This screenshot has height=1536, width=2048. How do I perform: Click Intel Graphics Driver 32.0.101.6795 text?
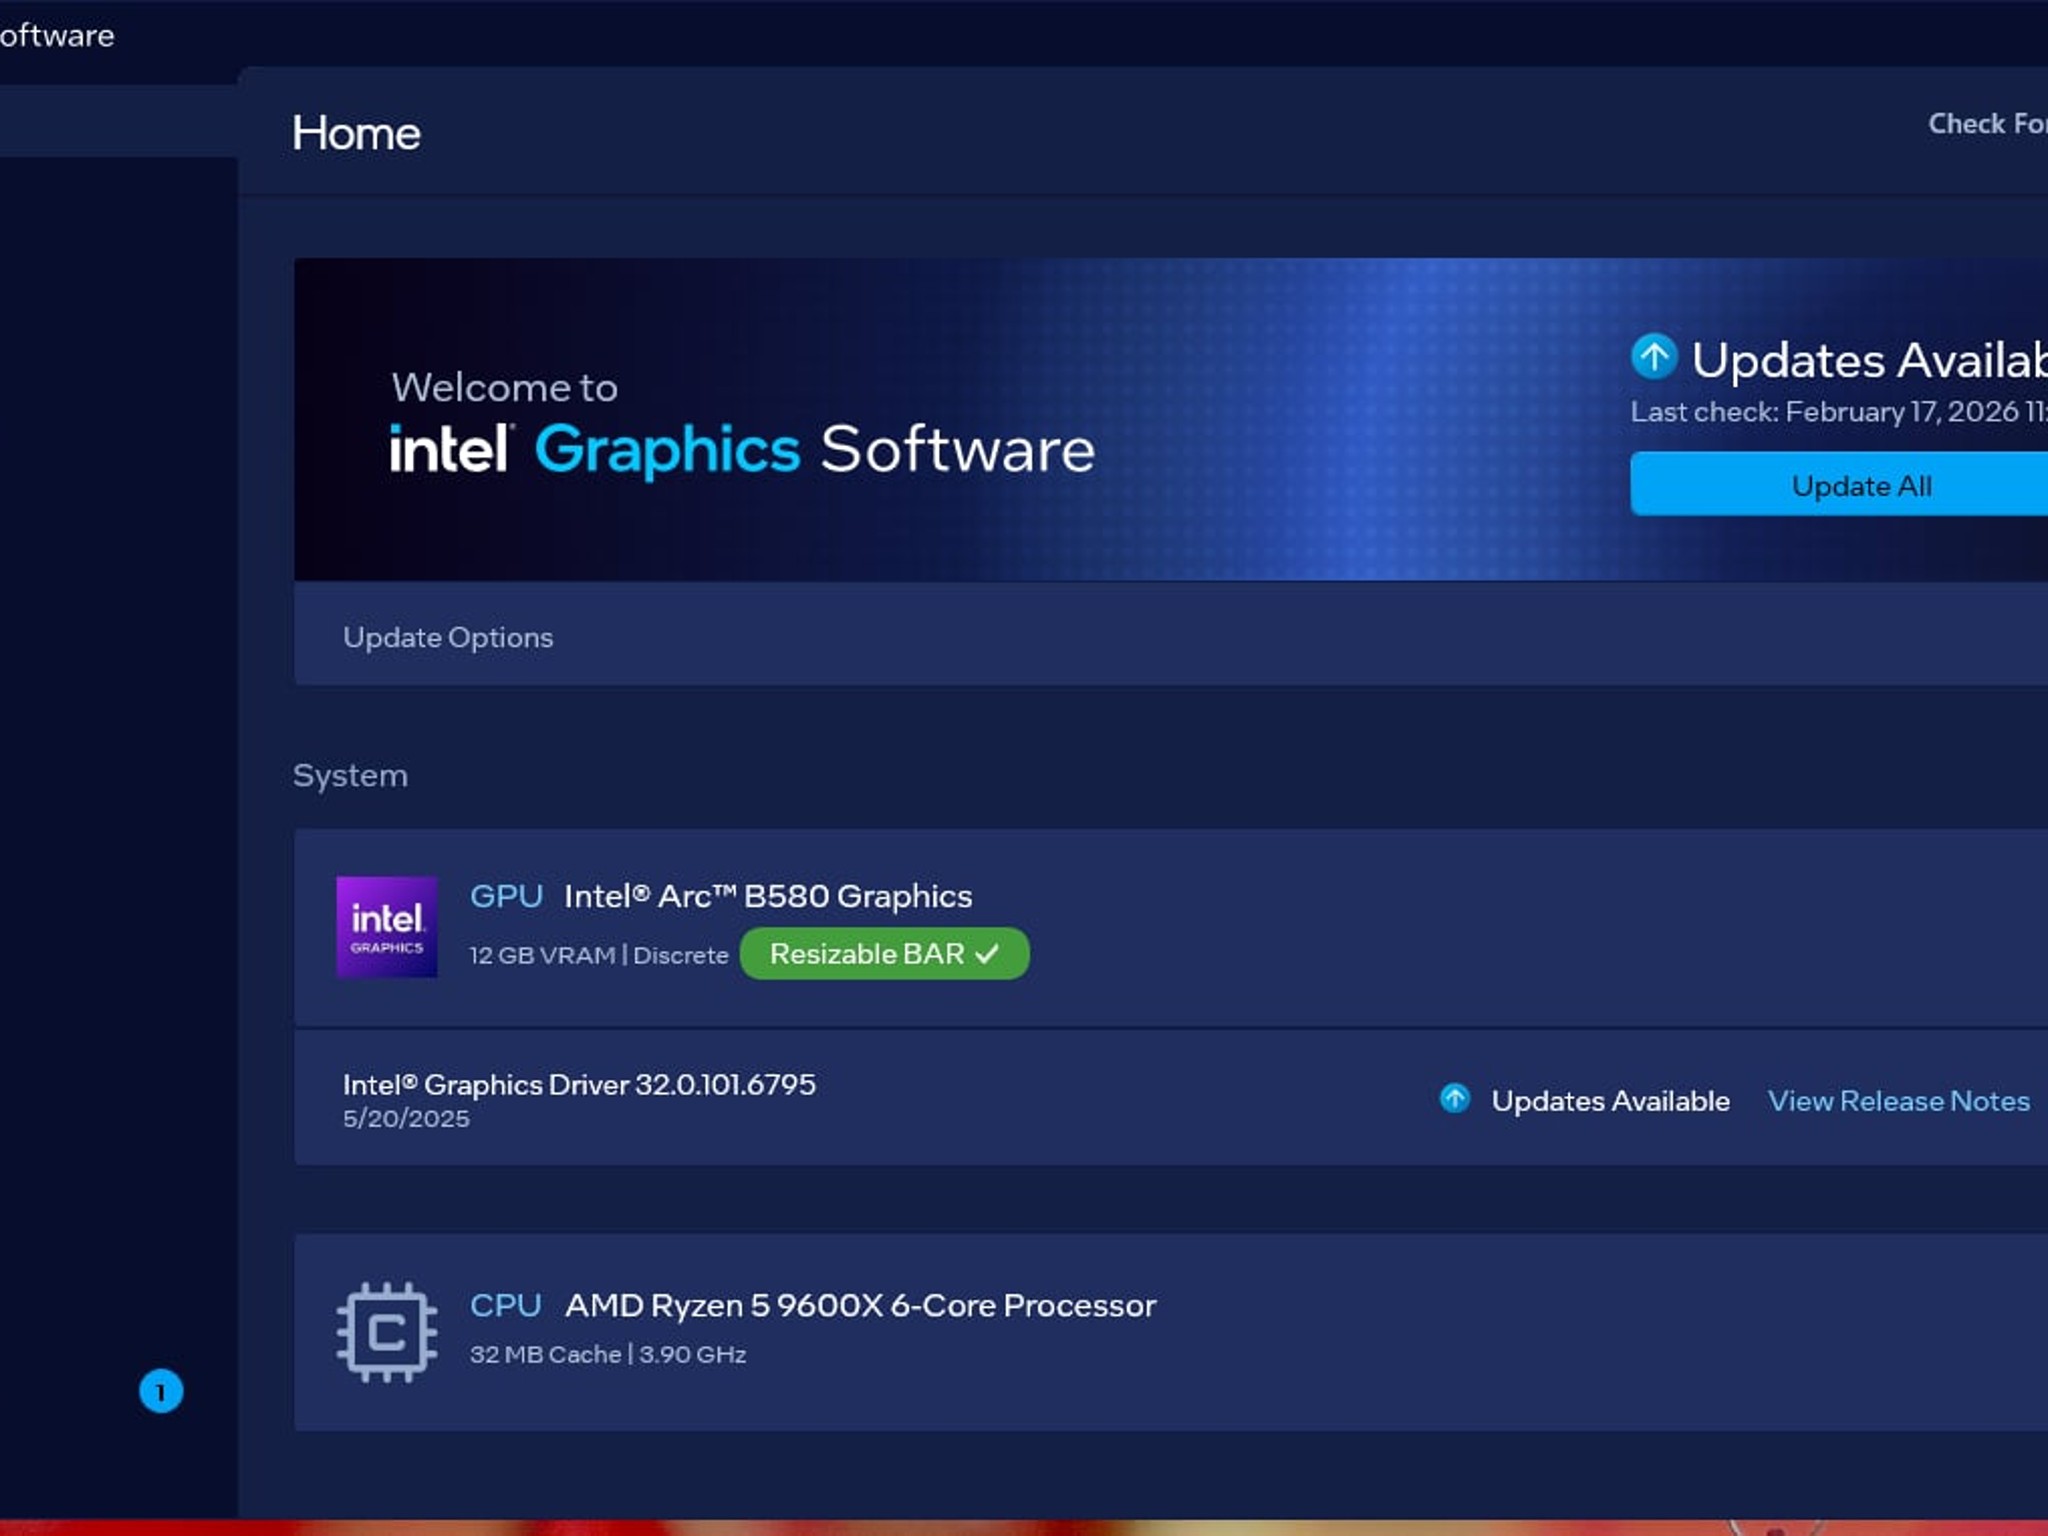tap(579, 1085)
